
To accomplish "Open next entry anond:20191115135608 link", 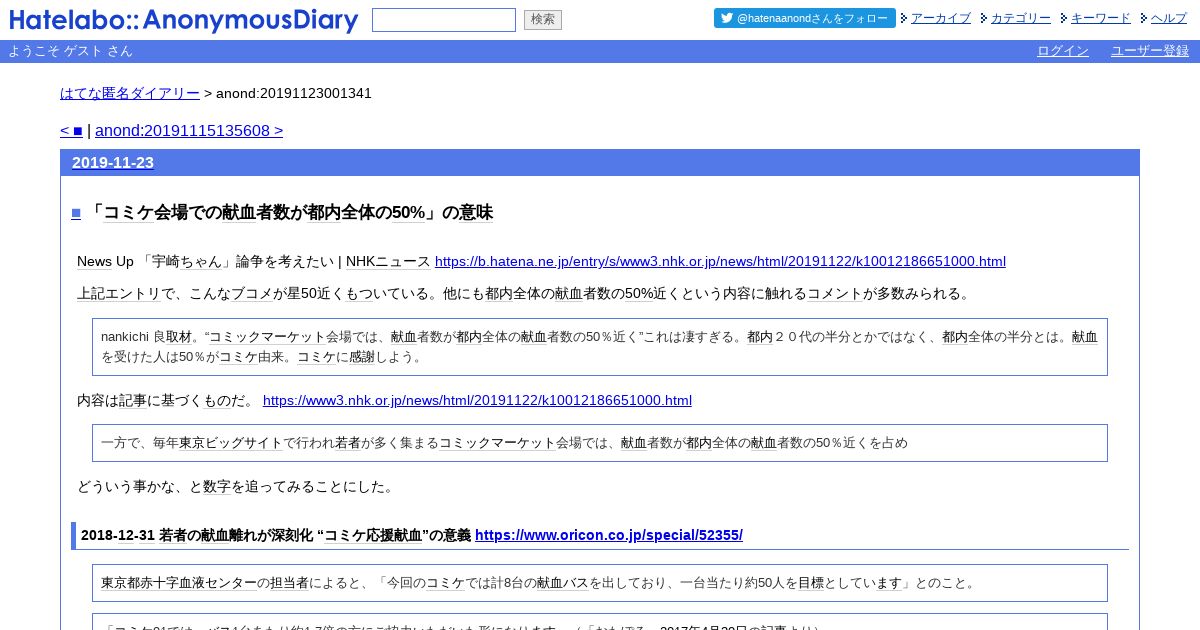I will 189,130.
